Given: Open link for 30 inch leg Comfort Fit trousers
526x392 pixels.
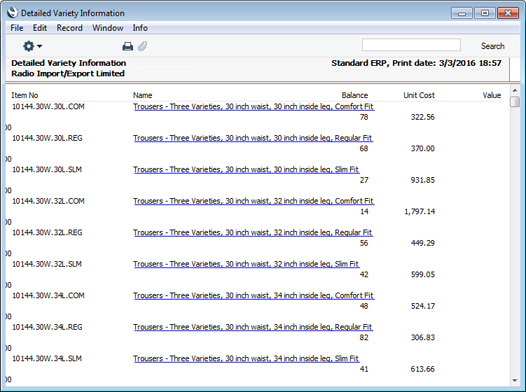Looking at the screenshot, I should pos(253,107).
